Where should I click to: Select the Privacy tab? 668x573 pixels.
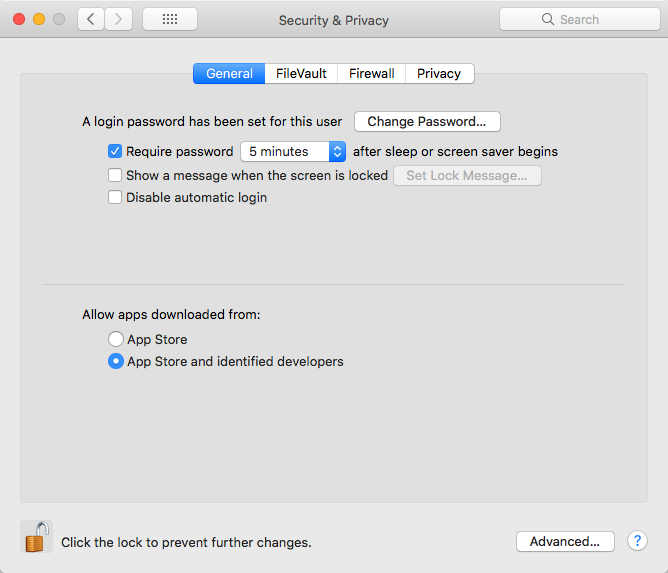click(439, 74)
